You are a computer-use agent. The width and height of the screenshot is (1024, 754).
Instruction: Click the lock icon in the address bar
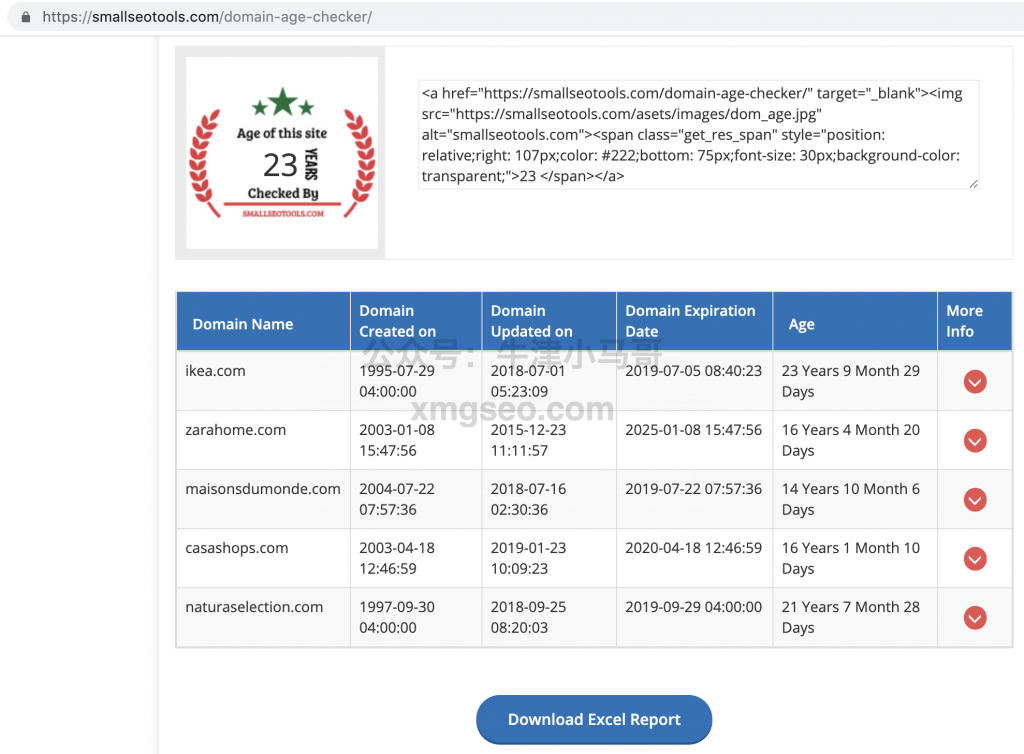(25, 17)
